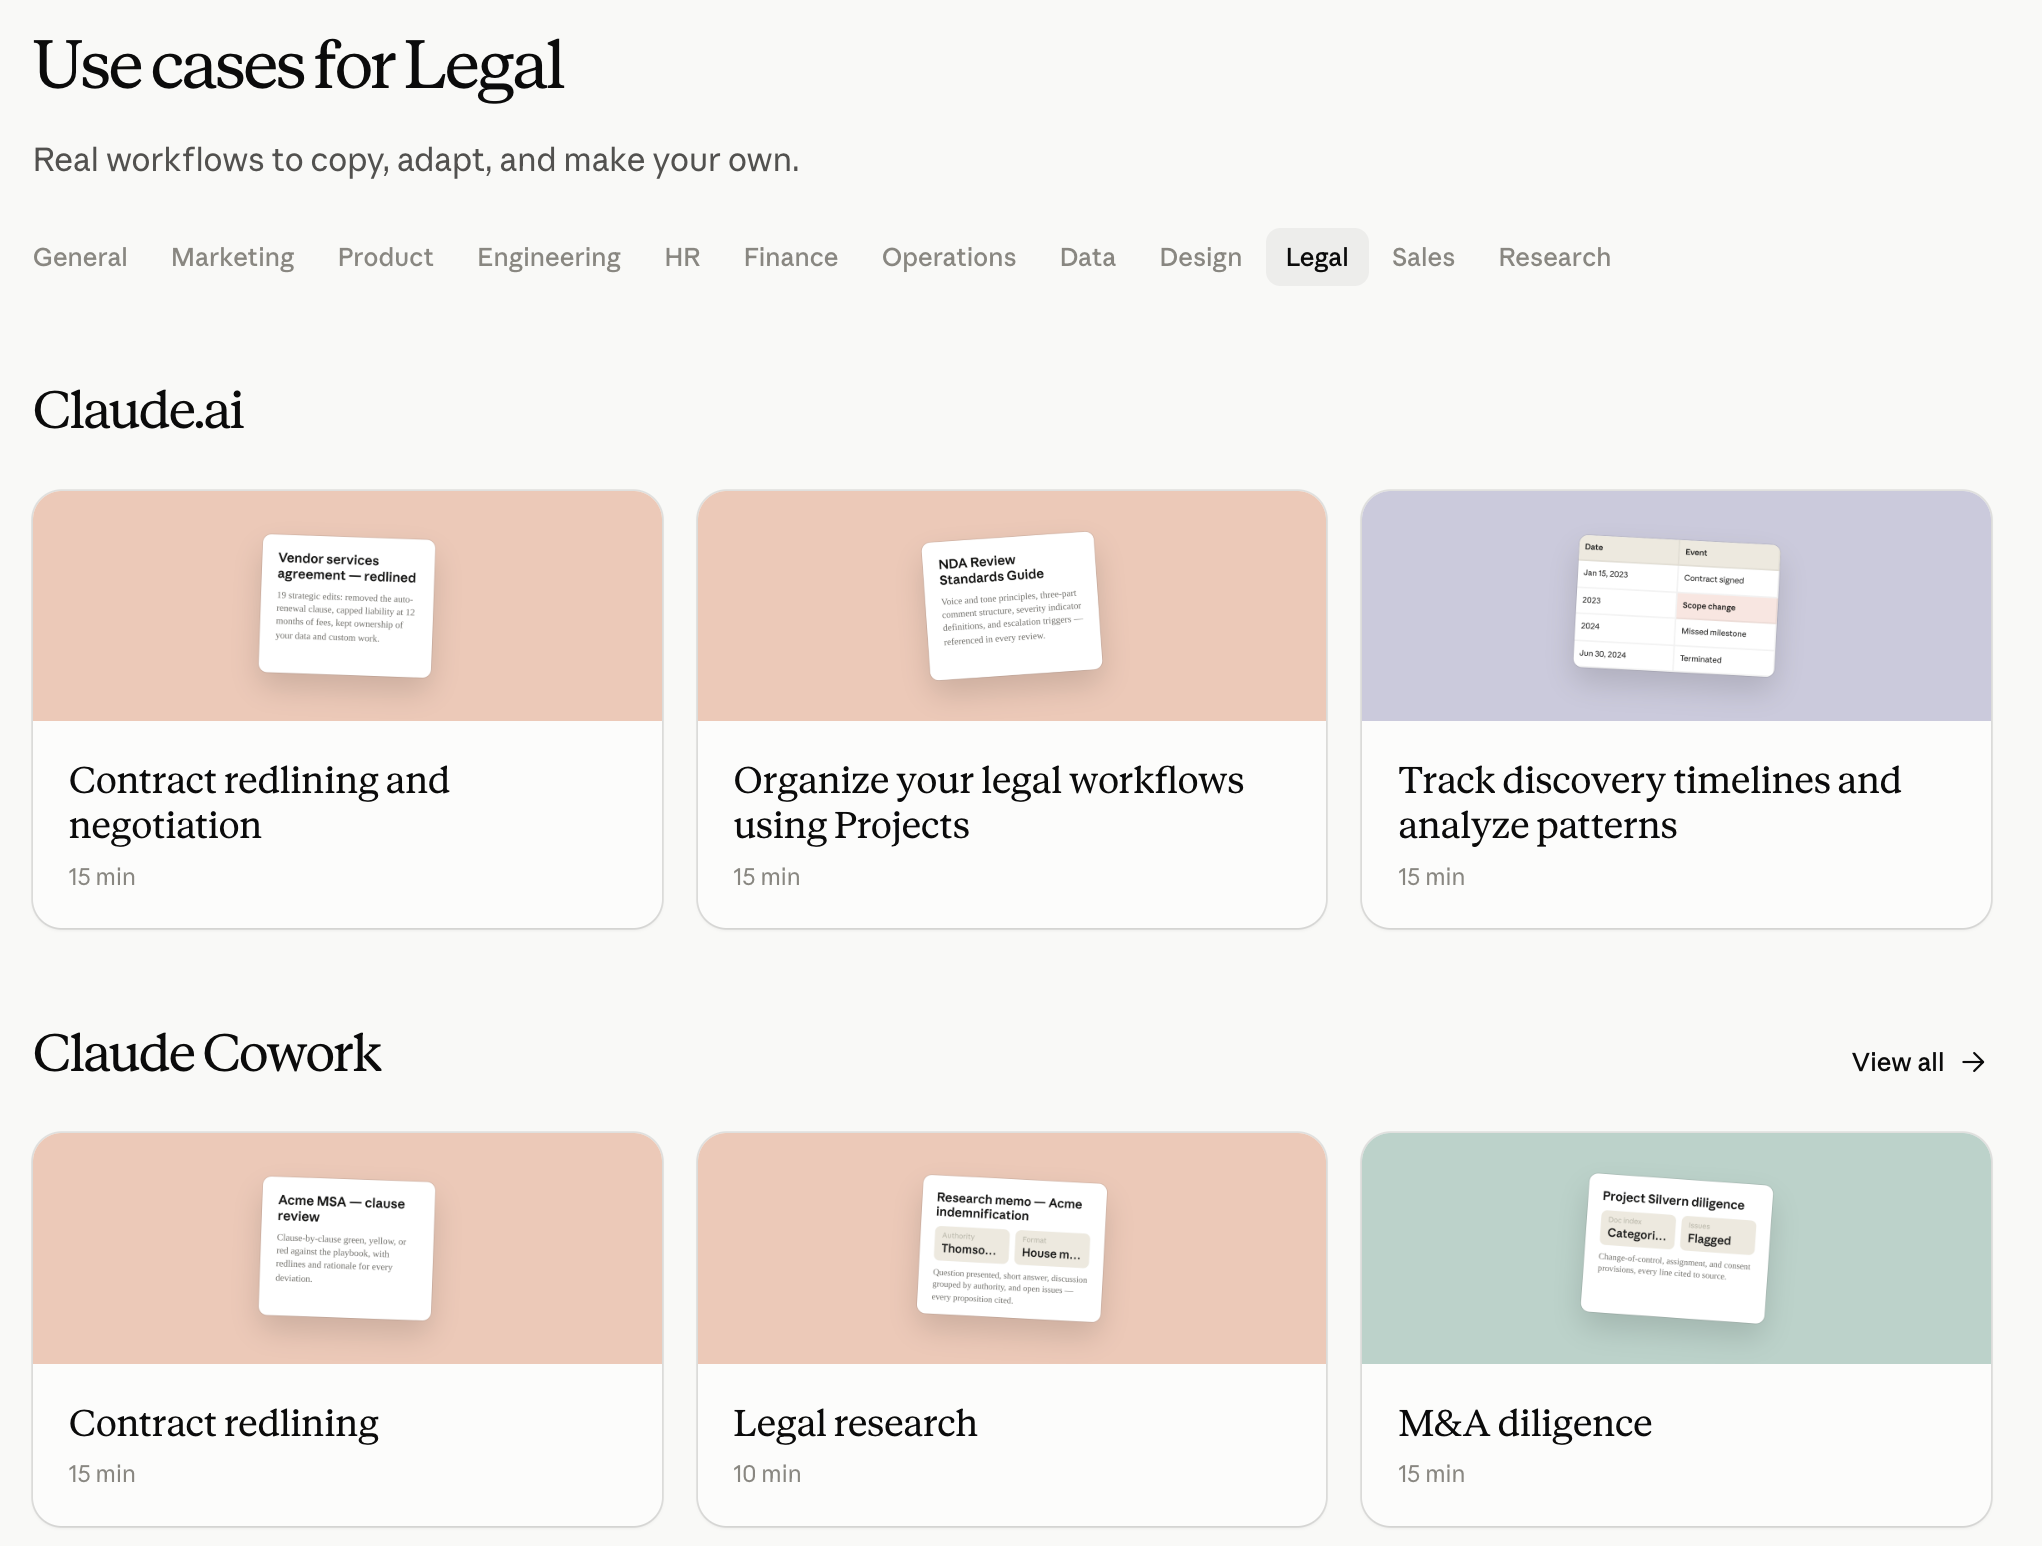Viewport: 2042px width, 1546px height.
Task: Click the Claude Cowork section heading
Action: (x=207, y=1053)
